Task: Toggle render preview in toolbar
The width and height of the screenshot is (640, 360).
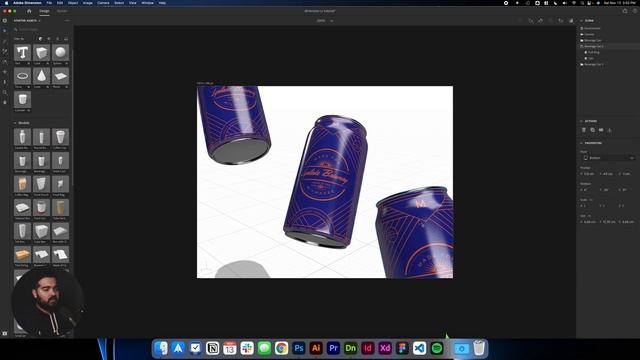Action: click(571, 20)
